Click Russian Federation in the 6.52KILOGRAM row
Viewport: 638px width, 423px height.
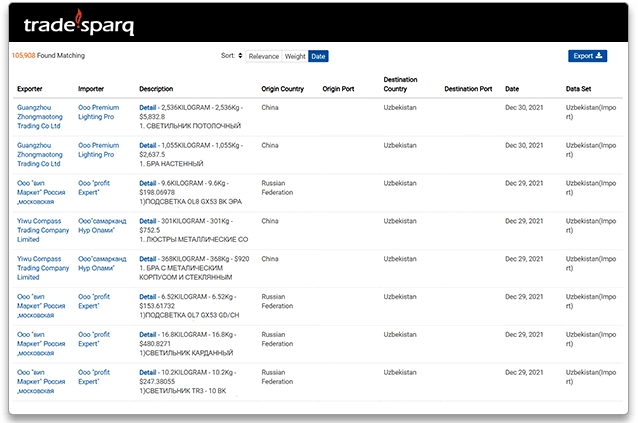click(x=277, y=301)
